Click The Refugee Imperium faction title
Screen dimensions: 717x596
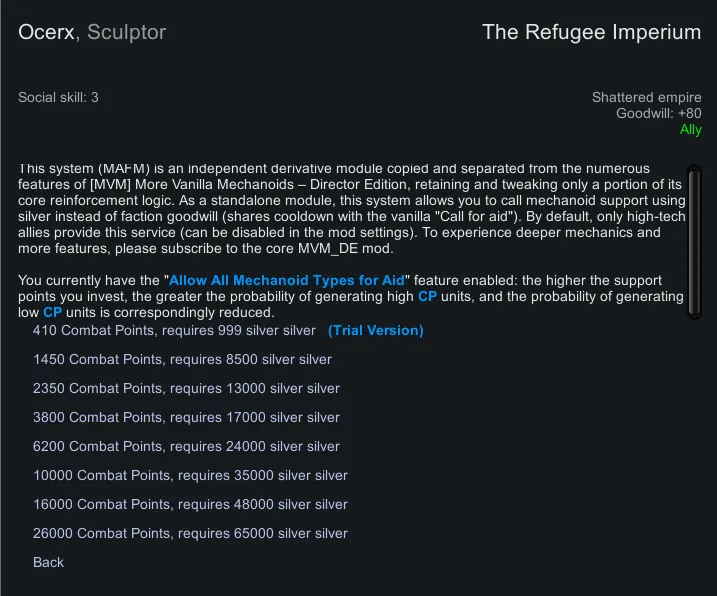pyautogui.click(x=591, y=33)
